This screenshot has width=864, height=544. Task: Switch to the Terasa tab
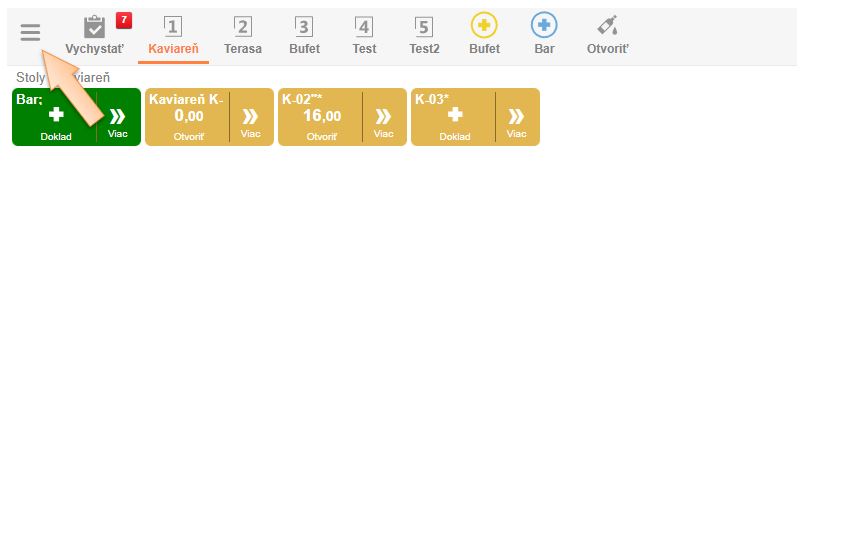click(x=243, y=35)
